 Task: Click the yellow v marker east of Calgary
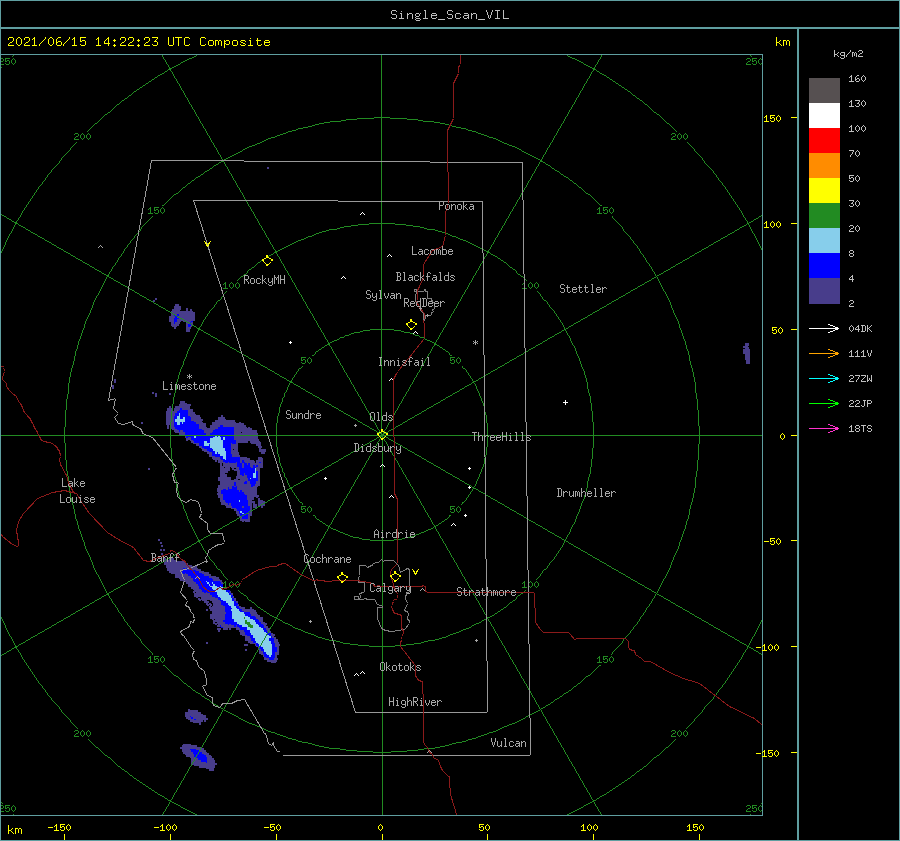pos(415,572)
